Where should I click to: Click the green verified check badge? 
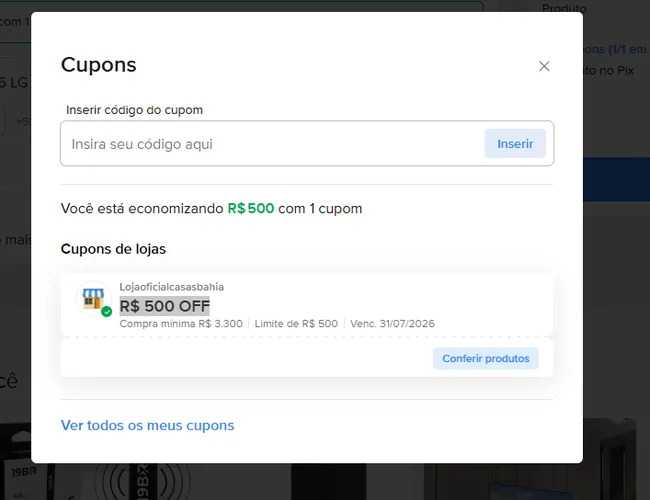107,311
